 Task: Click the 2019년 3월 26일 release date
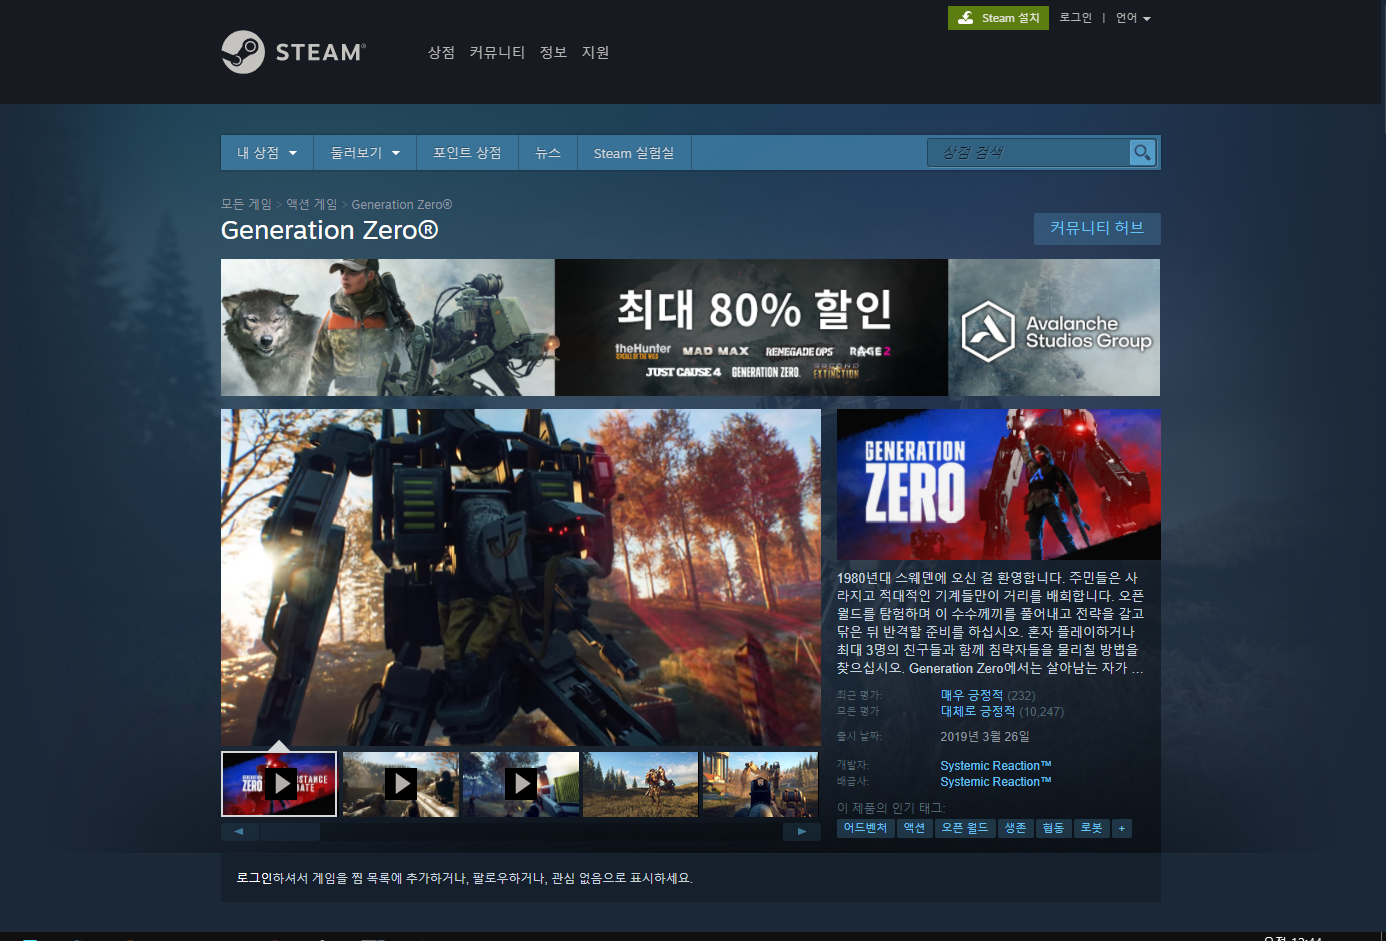985,737
